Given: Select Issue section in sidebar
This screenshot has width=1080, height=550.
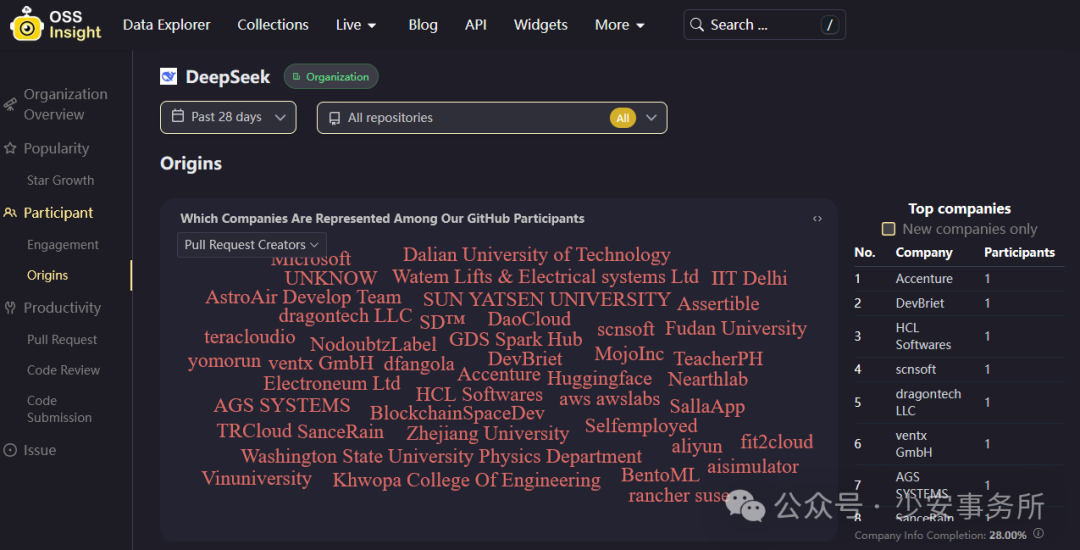Looking at the screenshot, I should (x=40, y=450).
